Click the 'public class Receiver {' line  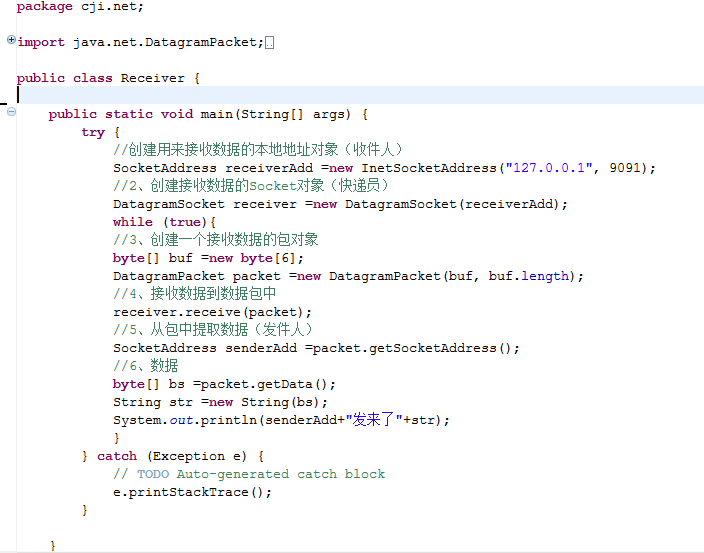click(108, 78)
